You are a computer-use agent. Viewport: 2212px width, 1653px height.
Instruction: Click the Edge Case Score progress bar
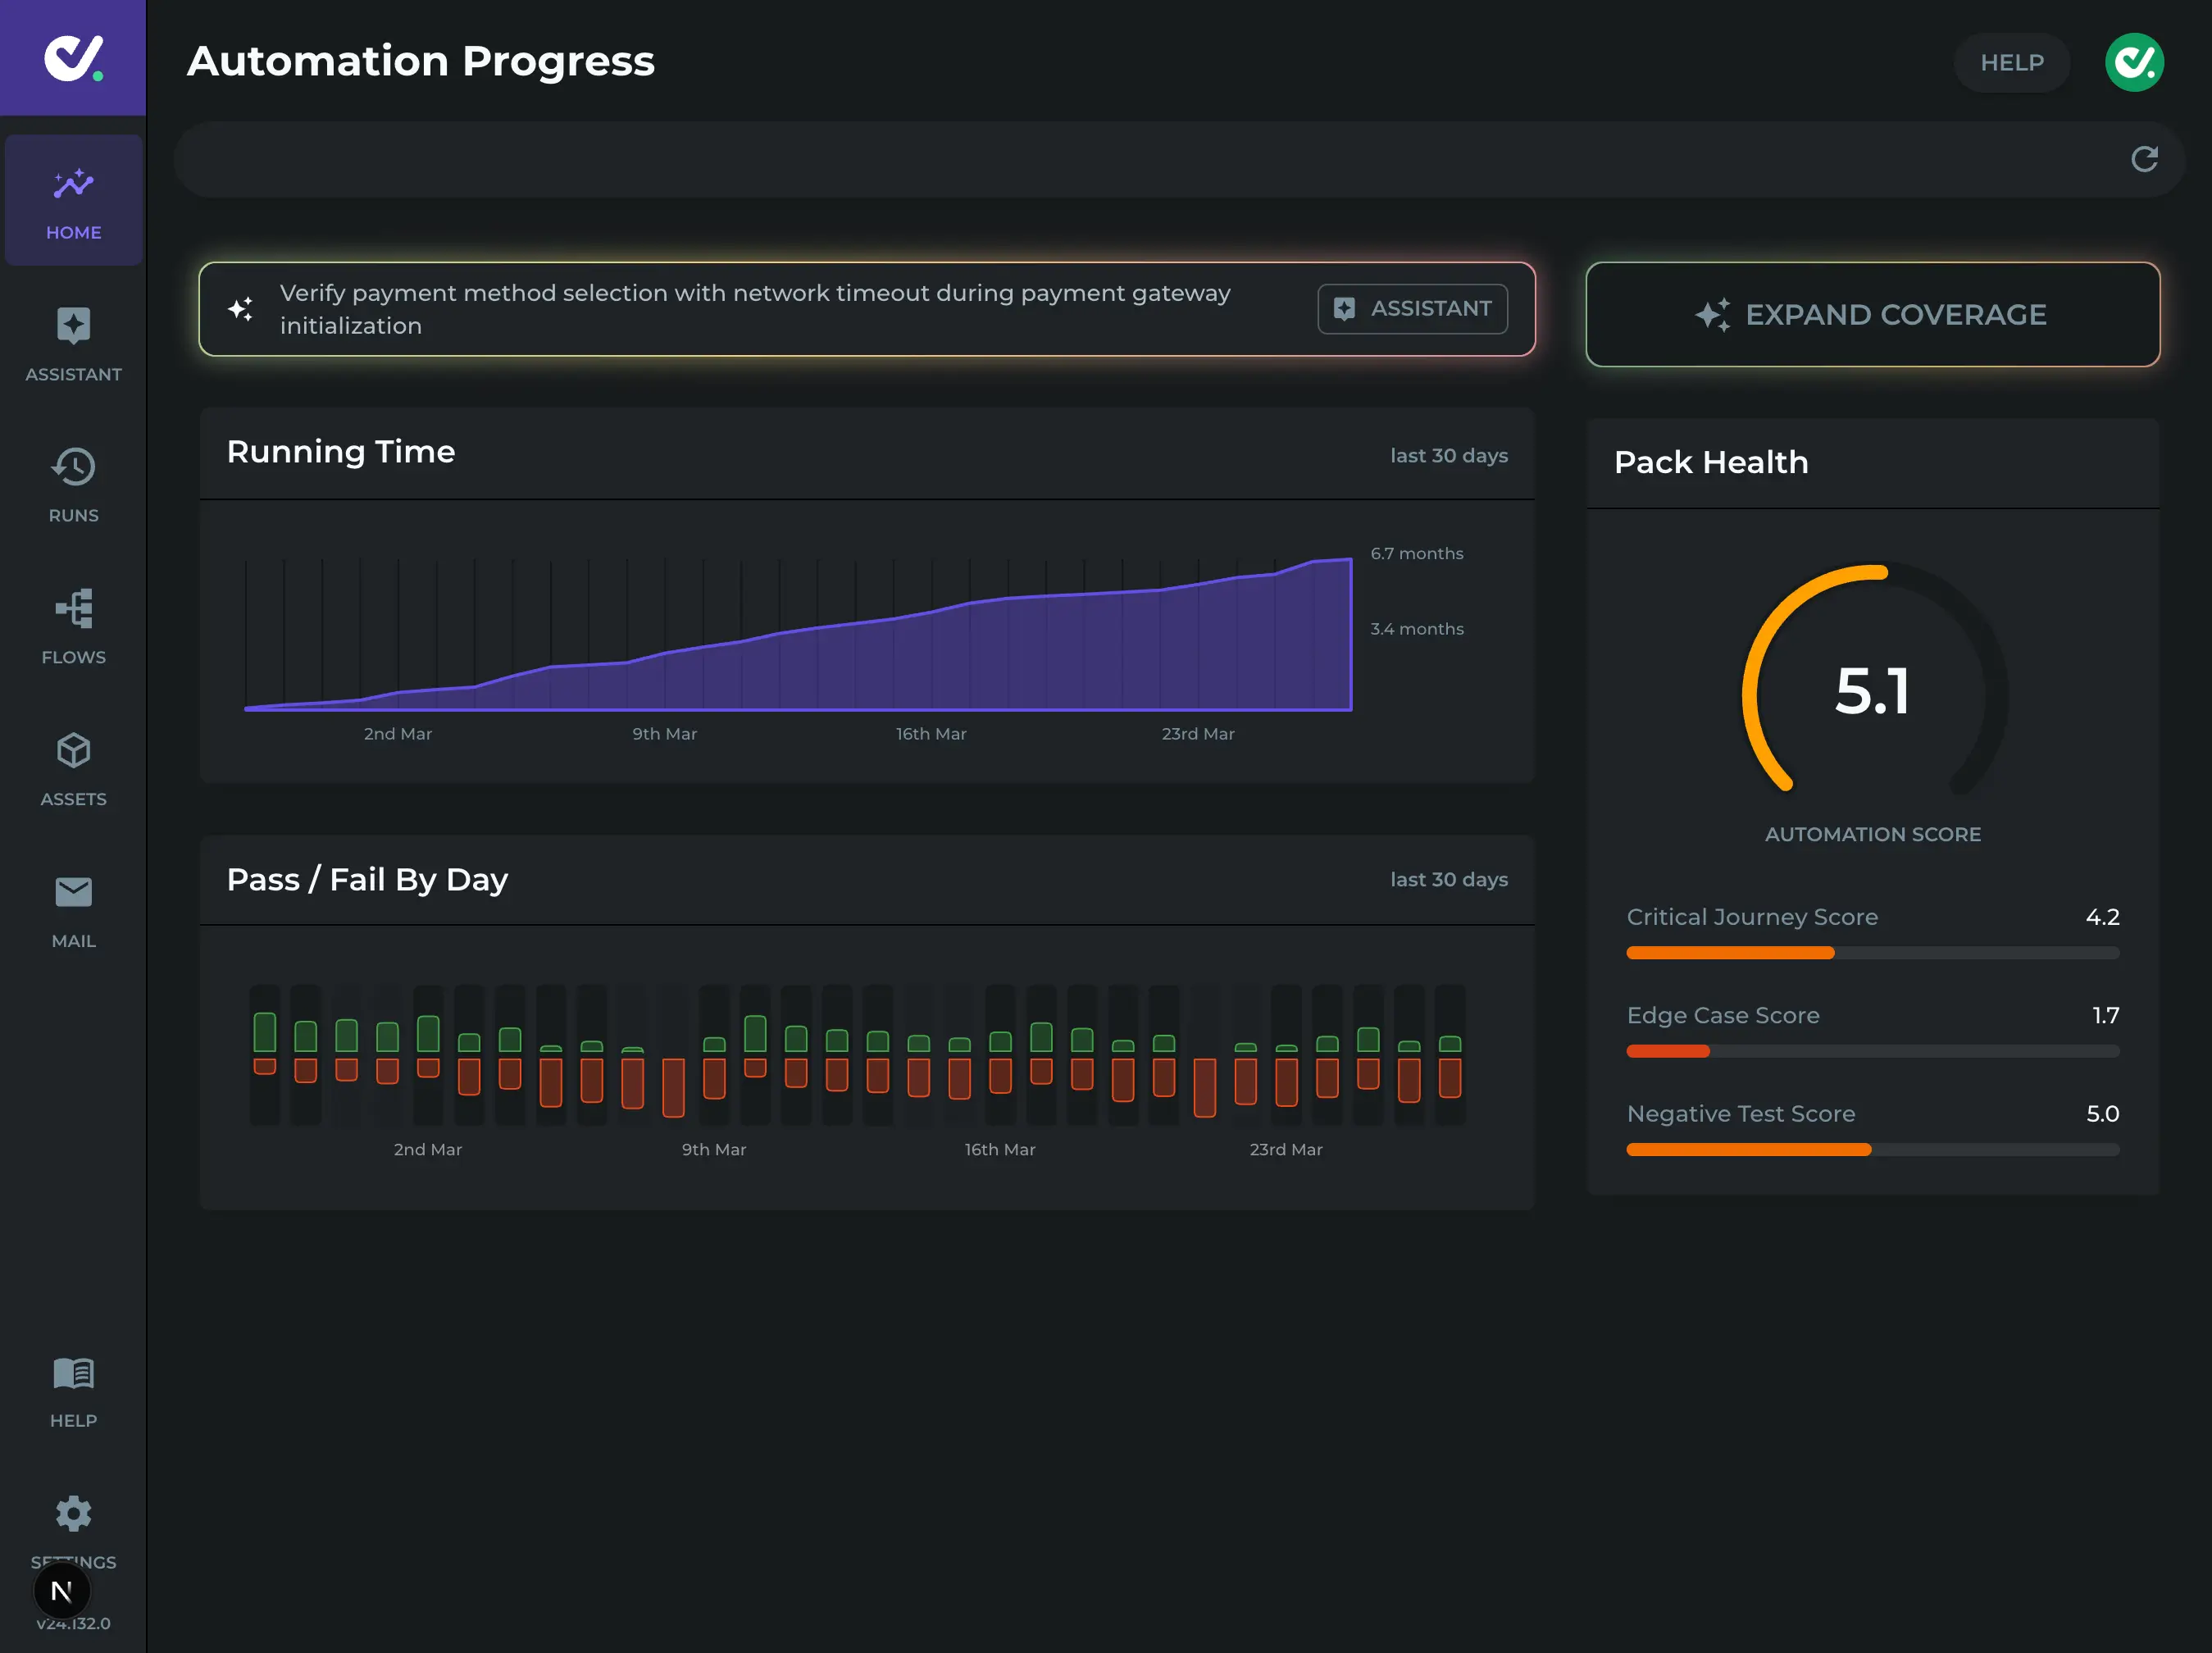[1872, 1051]
